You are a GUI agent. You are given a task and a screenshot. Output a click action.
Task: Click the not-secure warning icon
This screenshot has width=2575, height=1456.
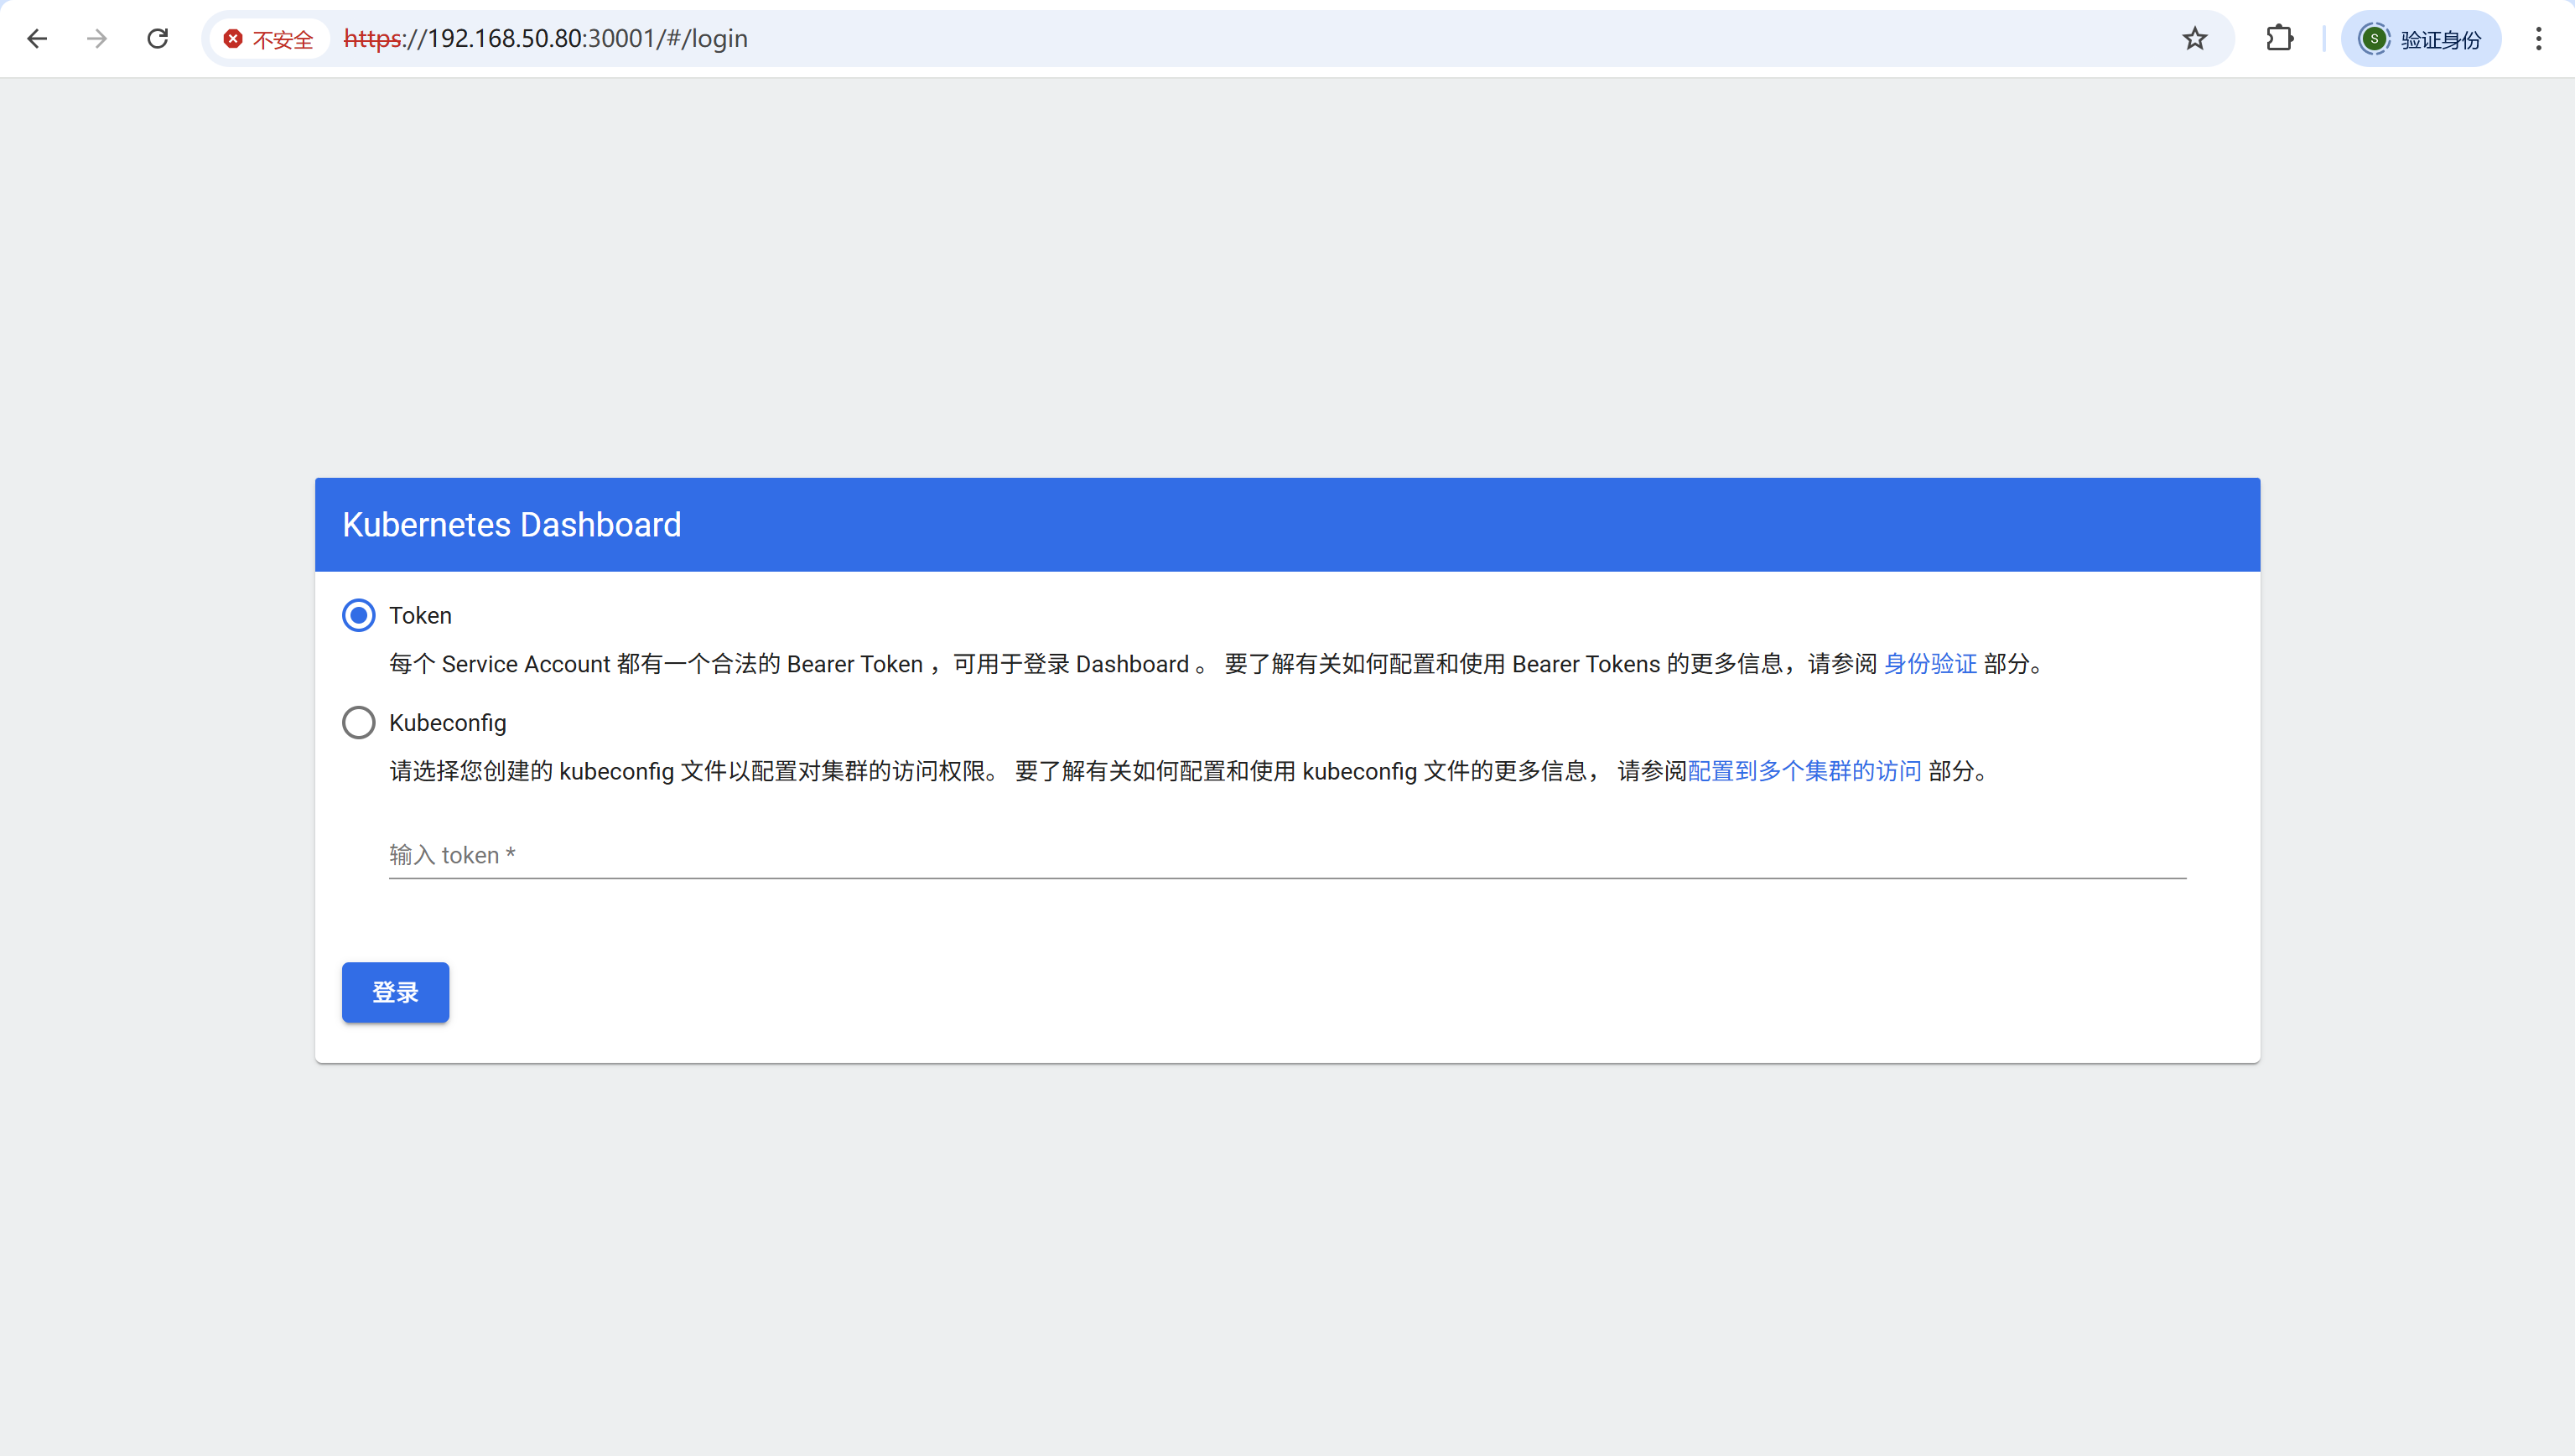tap(233, 39)
